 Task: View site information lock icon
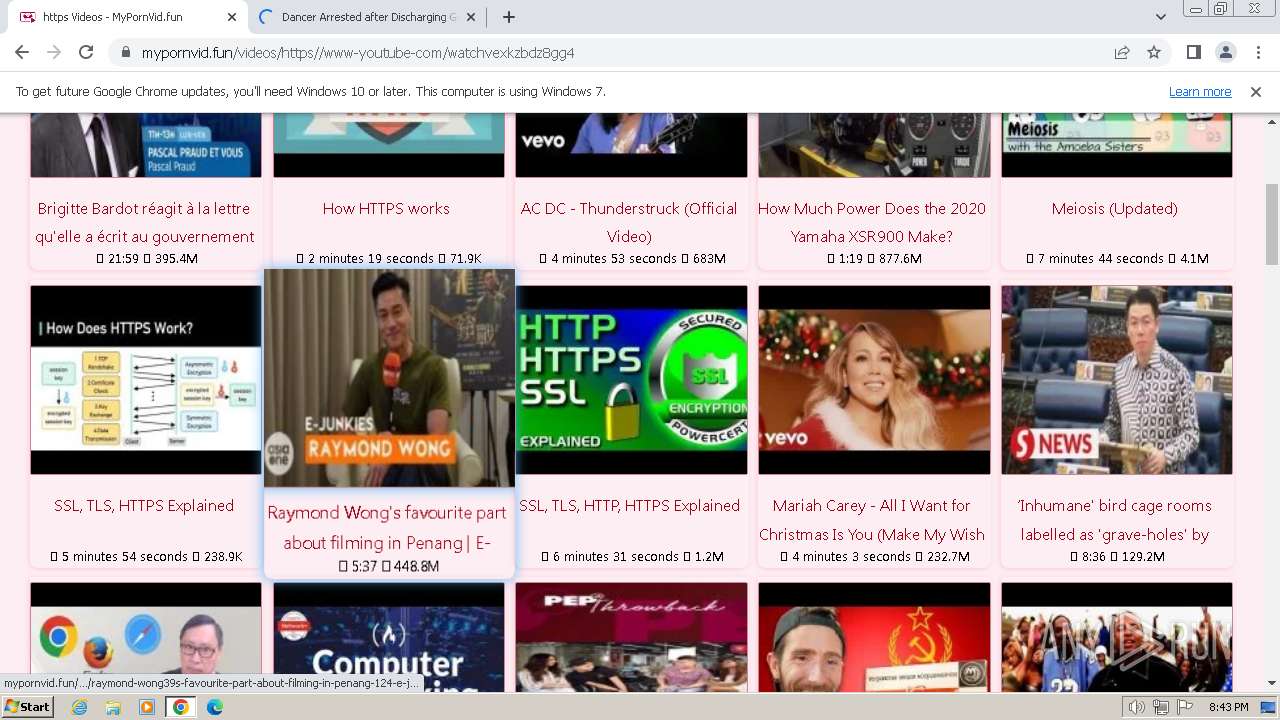(x=126, y=53)
